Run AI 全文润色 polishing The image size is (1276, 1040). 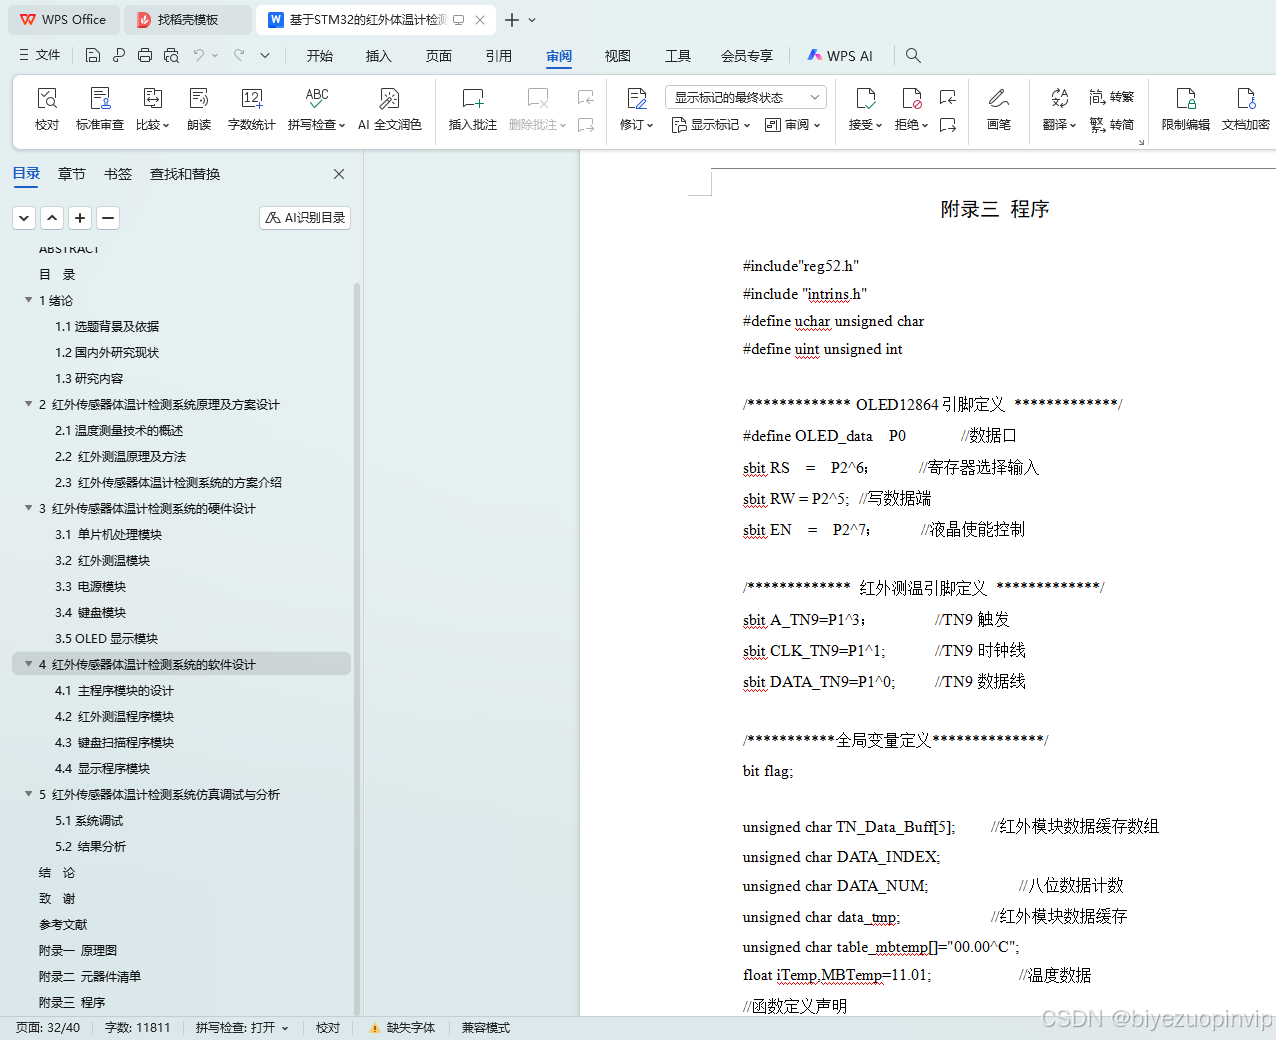coord(390,108)
